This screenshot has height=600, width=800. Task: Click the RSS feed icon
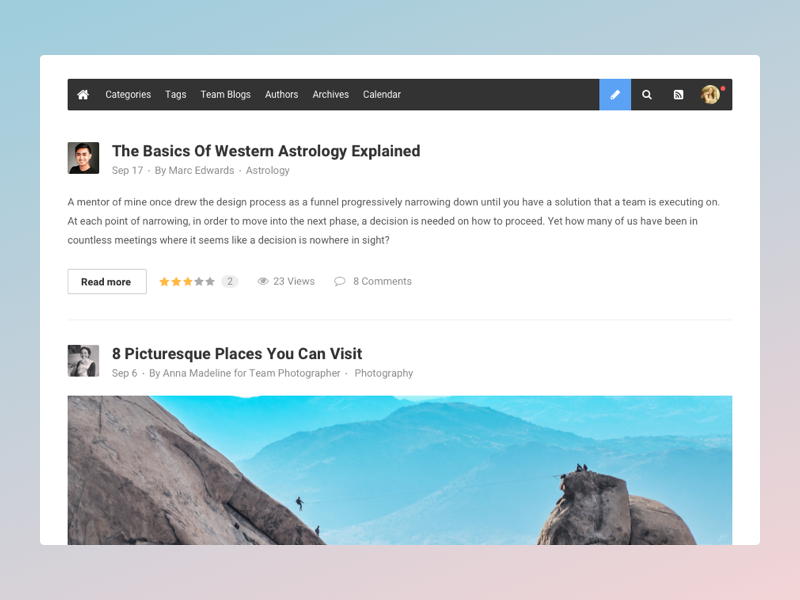click(678, 94)
